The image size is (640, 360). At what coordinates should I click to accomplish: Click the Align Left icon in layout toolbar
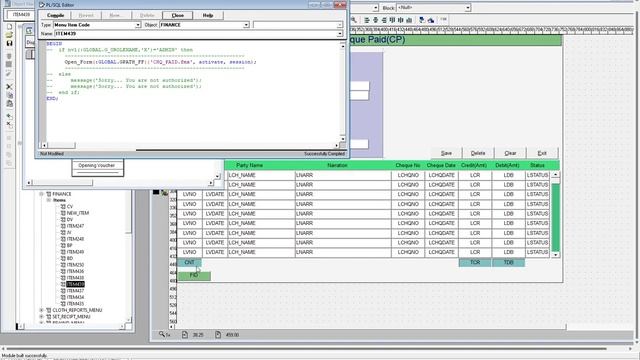(367, 20)
